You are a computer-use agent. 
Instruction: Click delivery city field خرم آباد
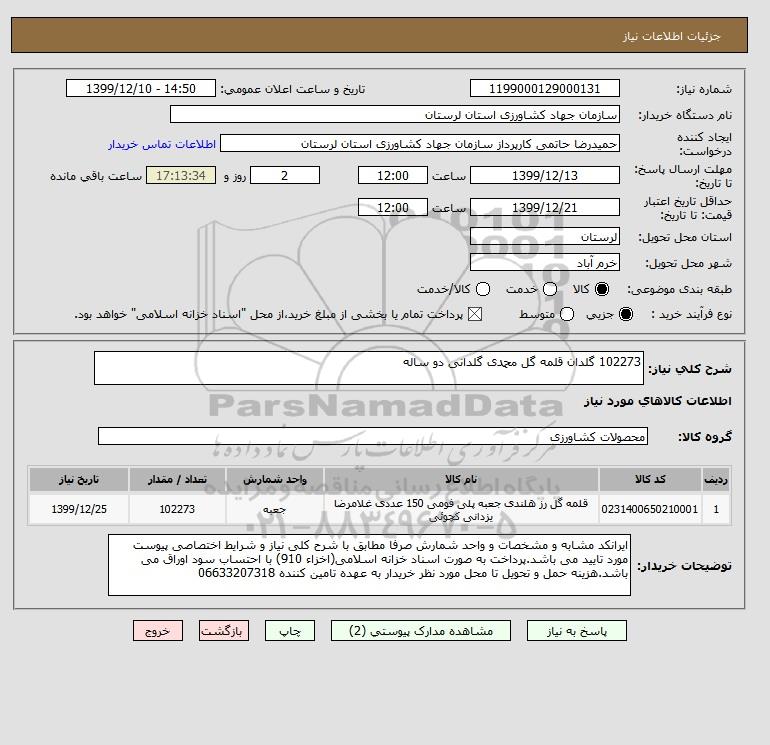click(545, 263)
